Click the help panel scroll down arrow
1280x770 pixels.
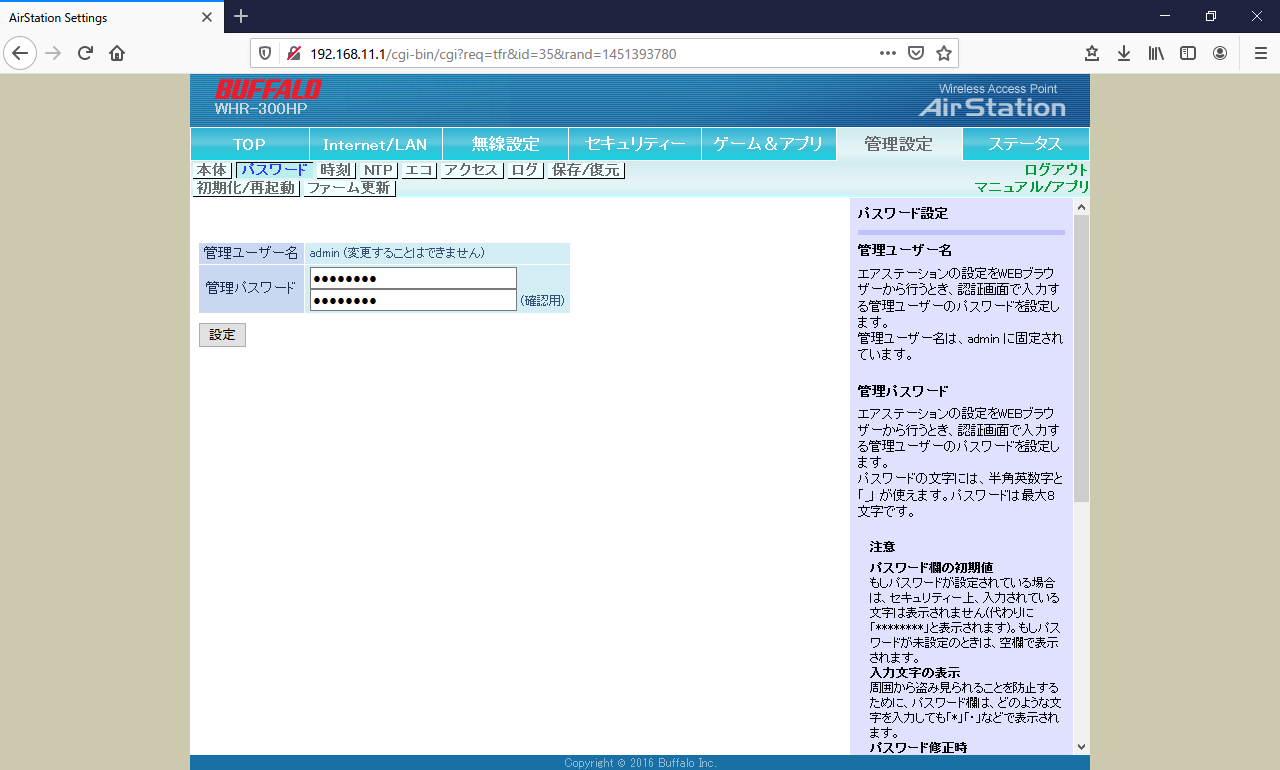[1081, 746]
